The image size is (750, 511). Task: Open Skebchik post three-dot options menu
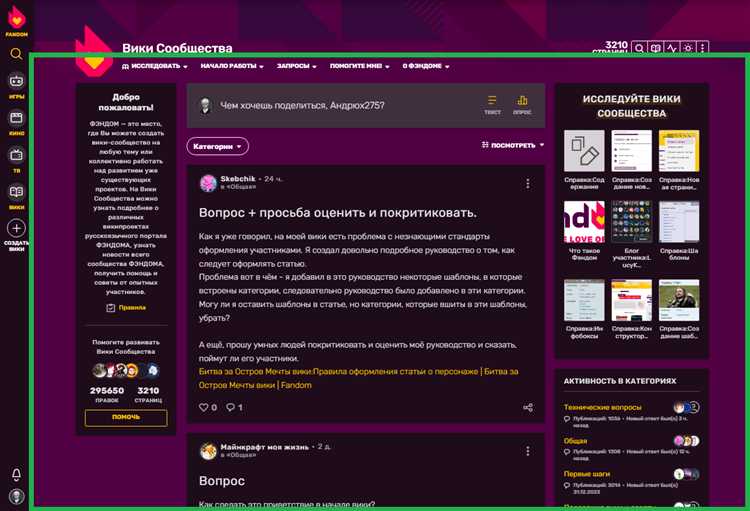pyautogui.click(x=528, y=184)
